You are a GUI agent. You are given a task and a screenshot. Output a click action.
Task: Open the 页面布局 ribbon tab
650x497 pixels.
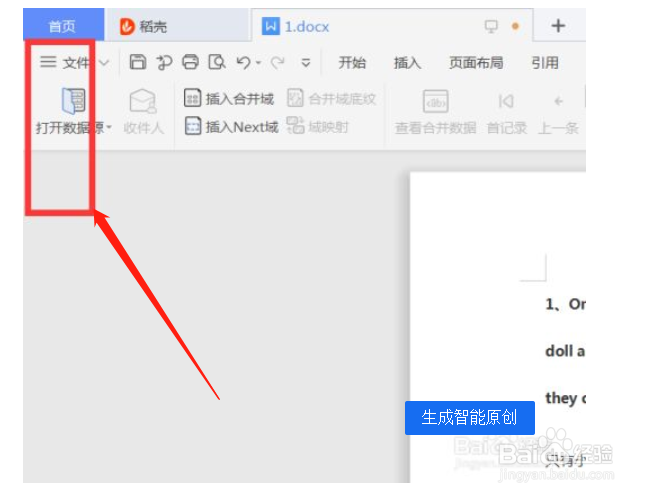[476, 63]
